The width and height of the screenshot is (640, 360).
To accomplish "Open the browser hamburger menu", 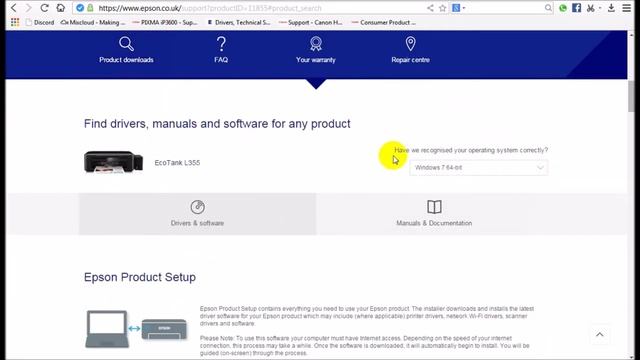I will [627, 8].
